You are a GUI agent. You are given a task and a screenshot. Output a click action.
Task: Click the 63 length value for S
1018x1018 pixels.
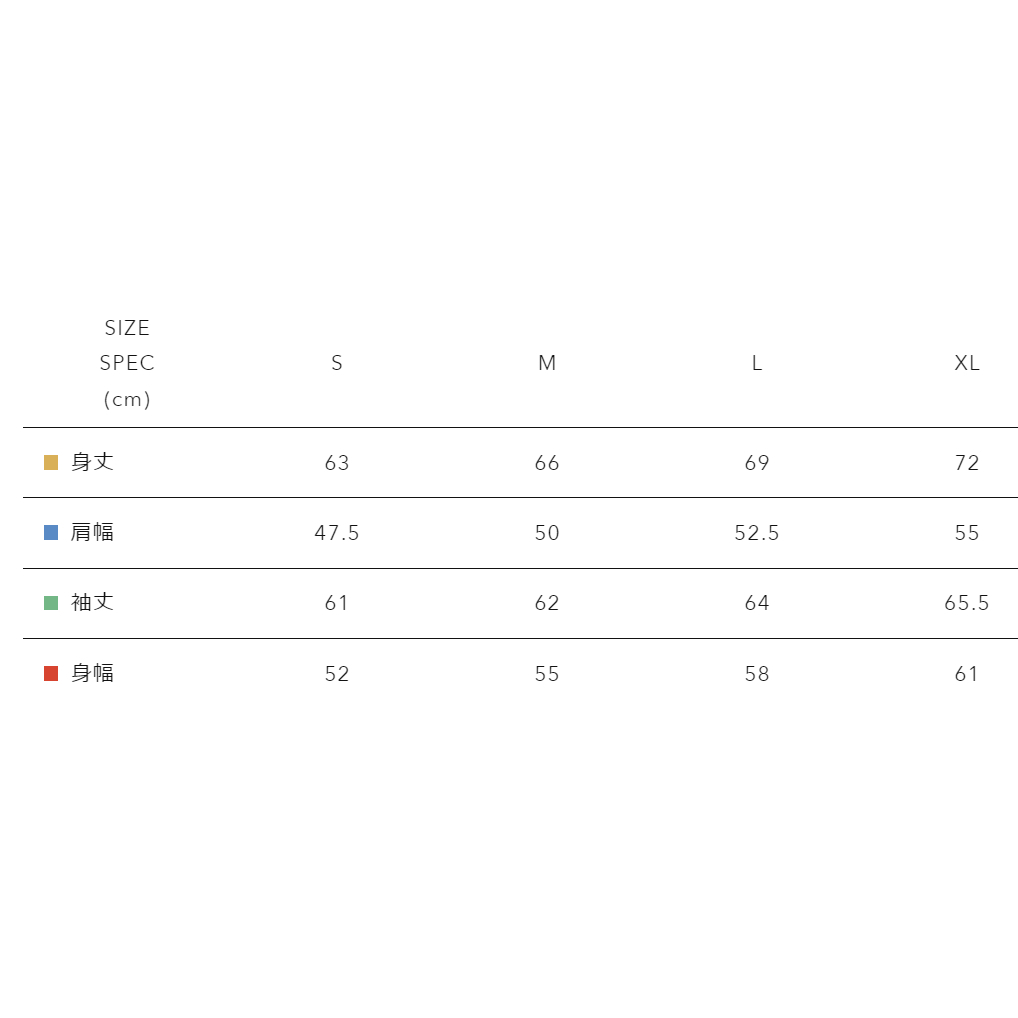[337, 463]
